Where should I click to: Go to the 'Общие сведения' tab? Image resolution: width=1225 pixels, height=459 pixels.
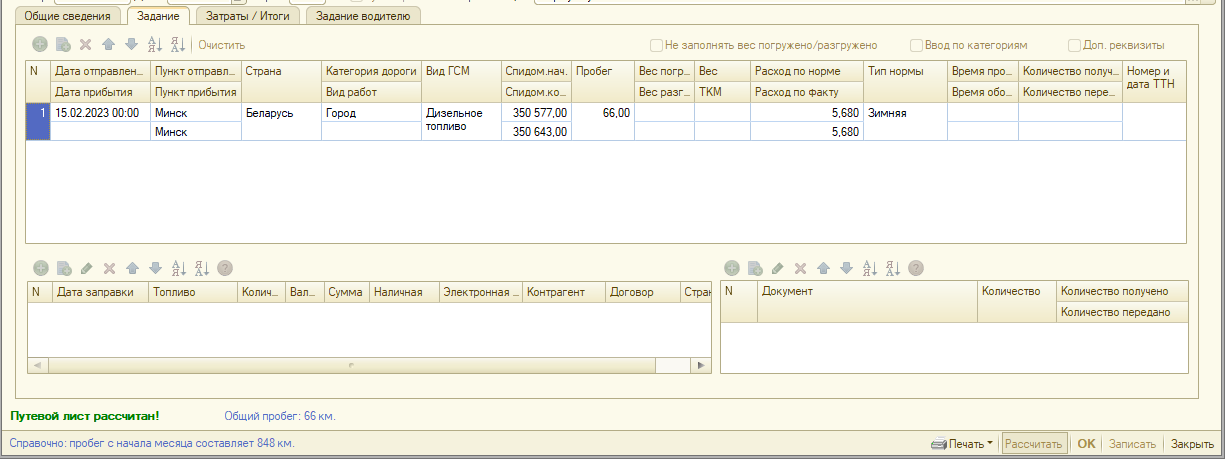64,16
